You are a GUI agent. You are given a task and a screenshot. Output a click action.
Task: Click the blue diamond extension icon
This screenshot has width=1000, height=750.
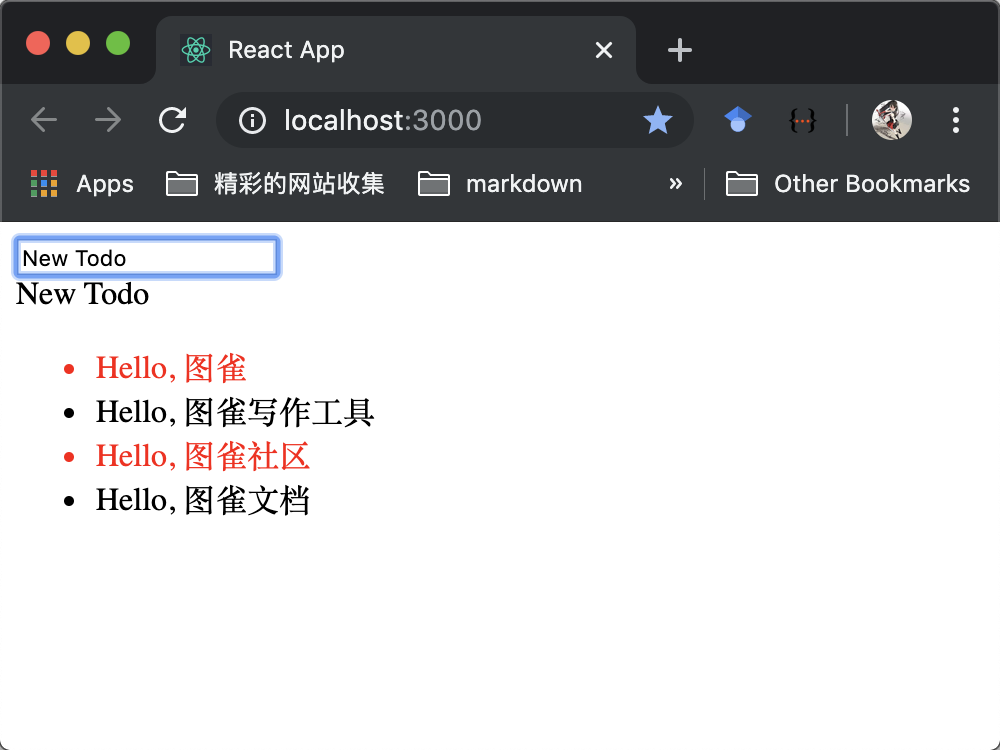tap(737, 119)
